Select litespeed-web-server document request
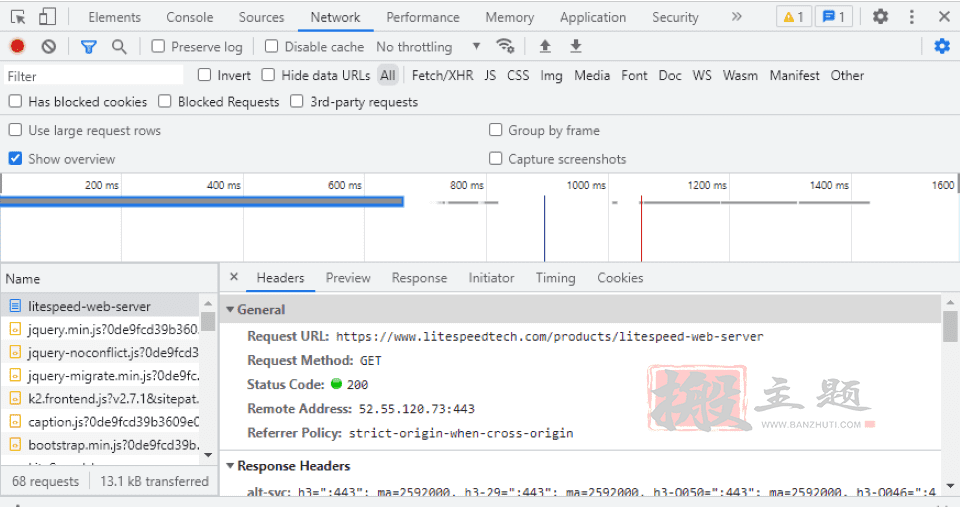The width and height of the screenshot is (960, 507). coord(100,306)
